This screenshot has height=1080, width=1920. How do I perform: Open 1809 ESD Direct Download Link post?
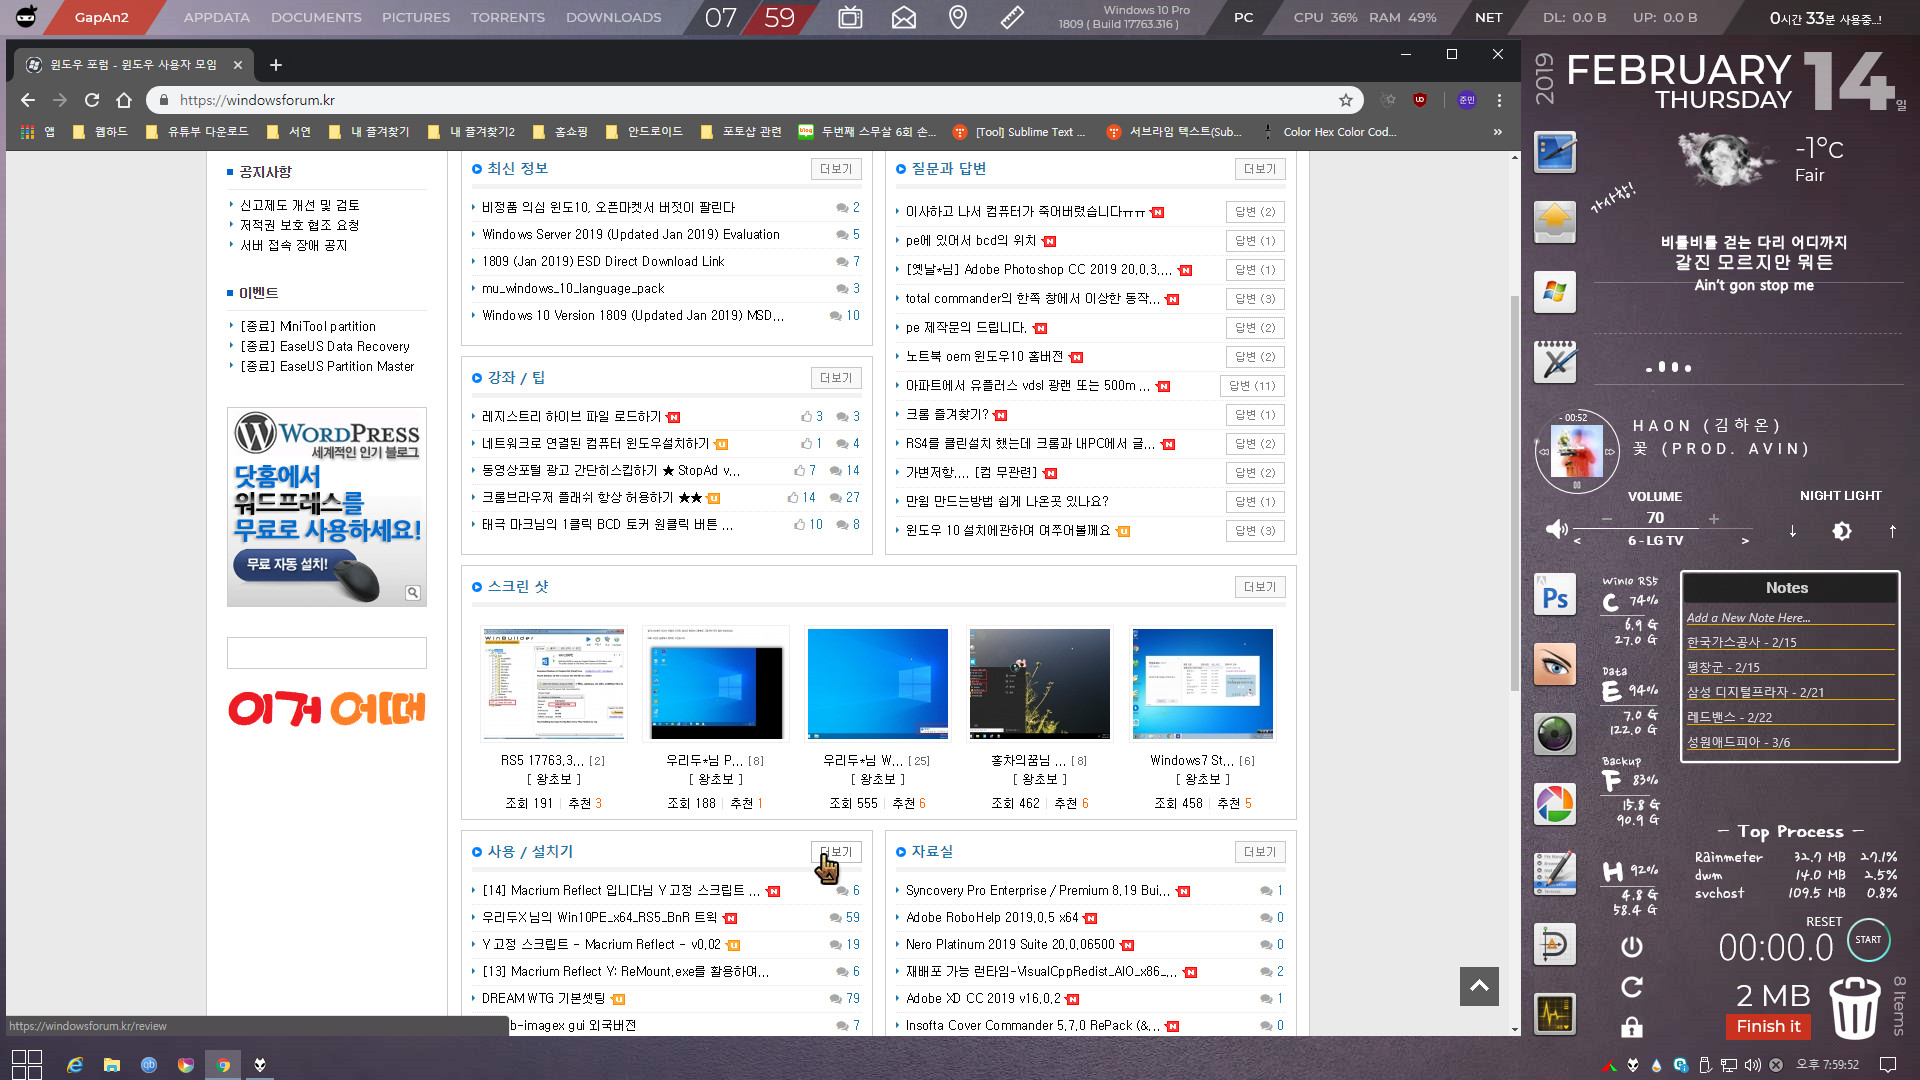pyautogui.click(x=603, y=261)
